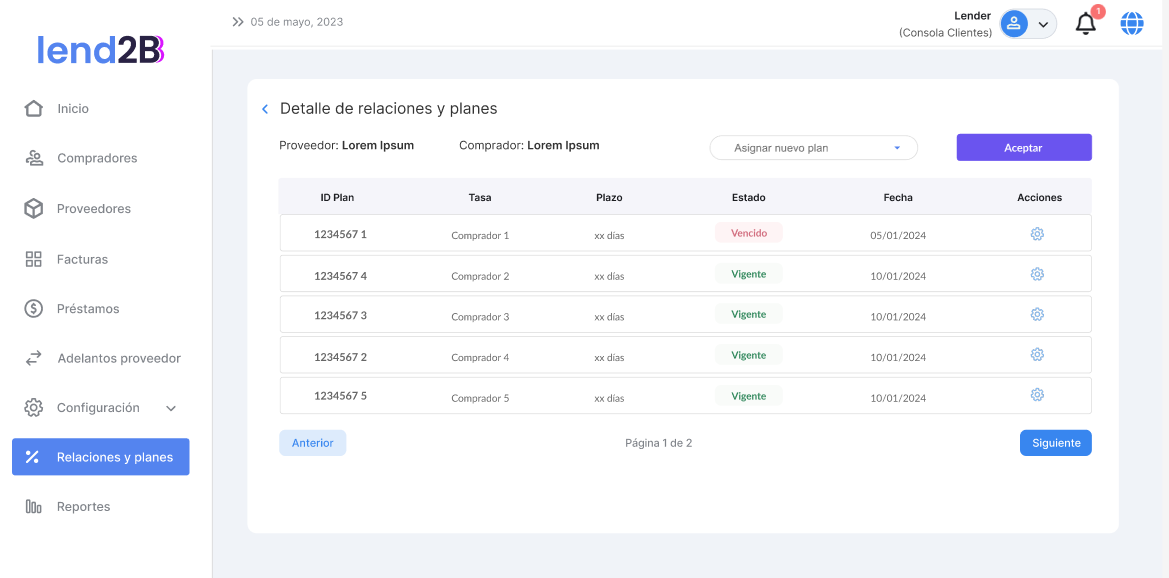This screenshot has width=1169, height=578.
Task: Open actions gear for plan 1234567 3
Action: click(1037, 315)
